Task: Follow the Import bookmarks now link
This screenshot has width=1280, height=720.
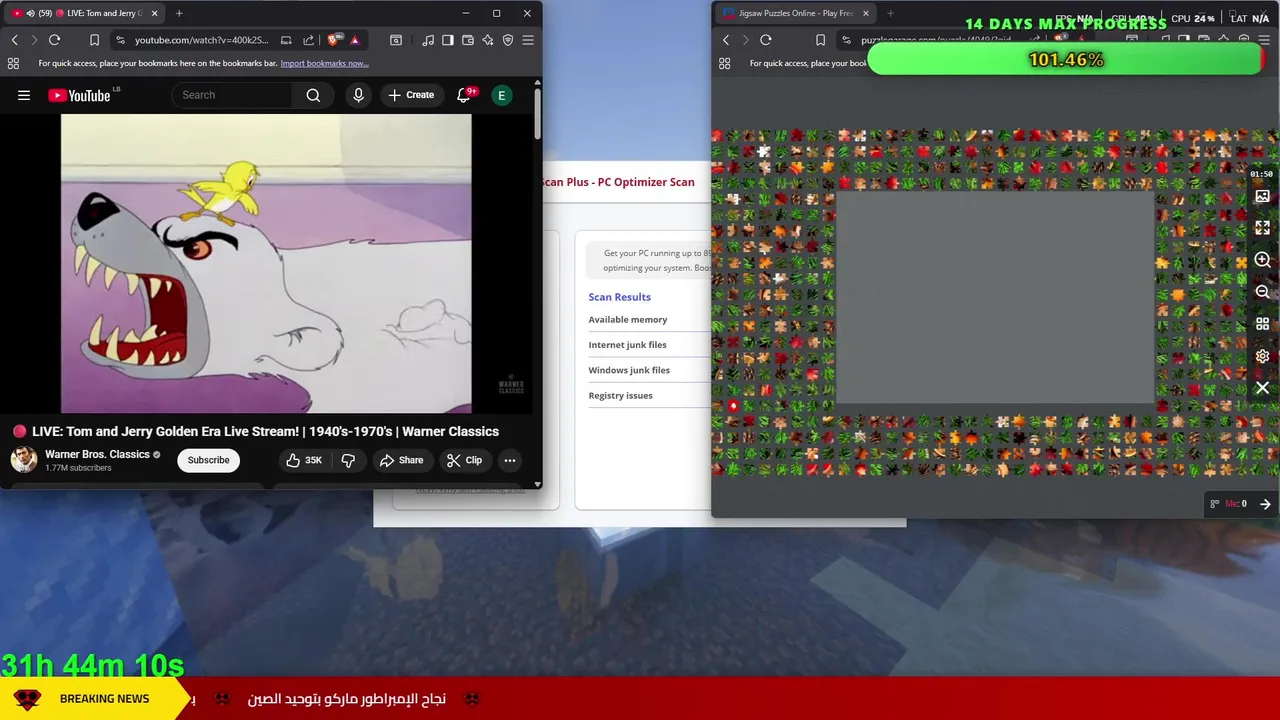Action: click(x=324, y=63)
